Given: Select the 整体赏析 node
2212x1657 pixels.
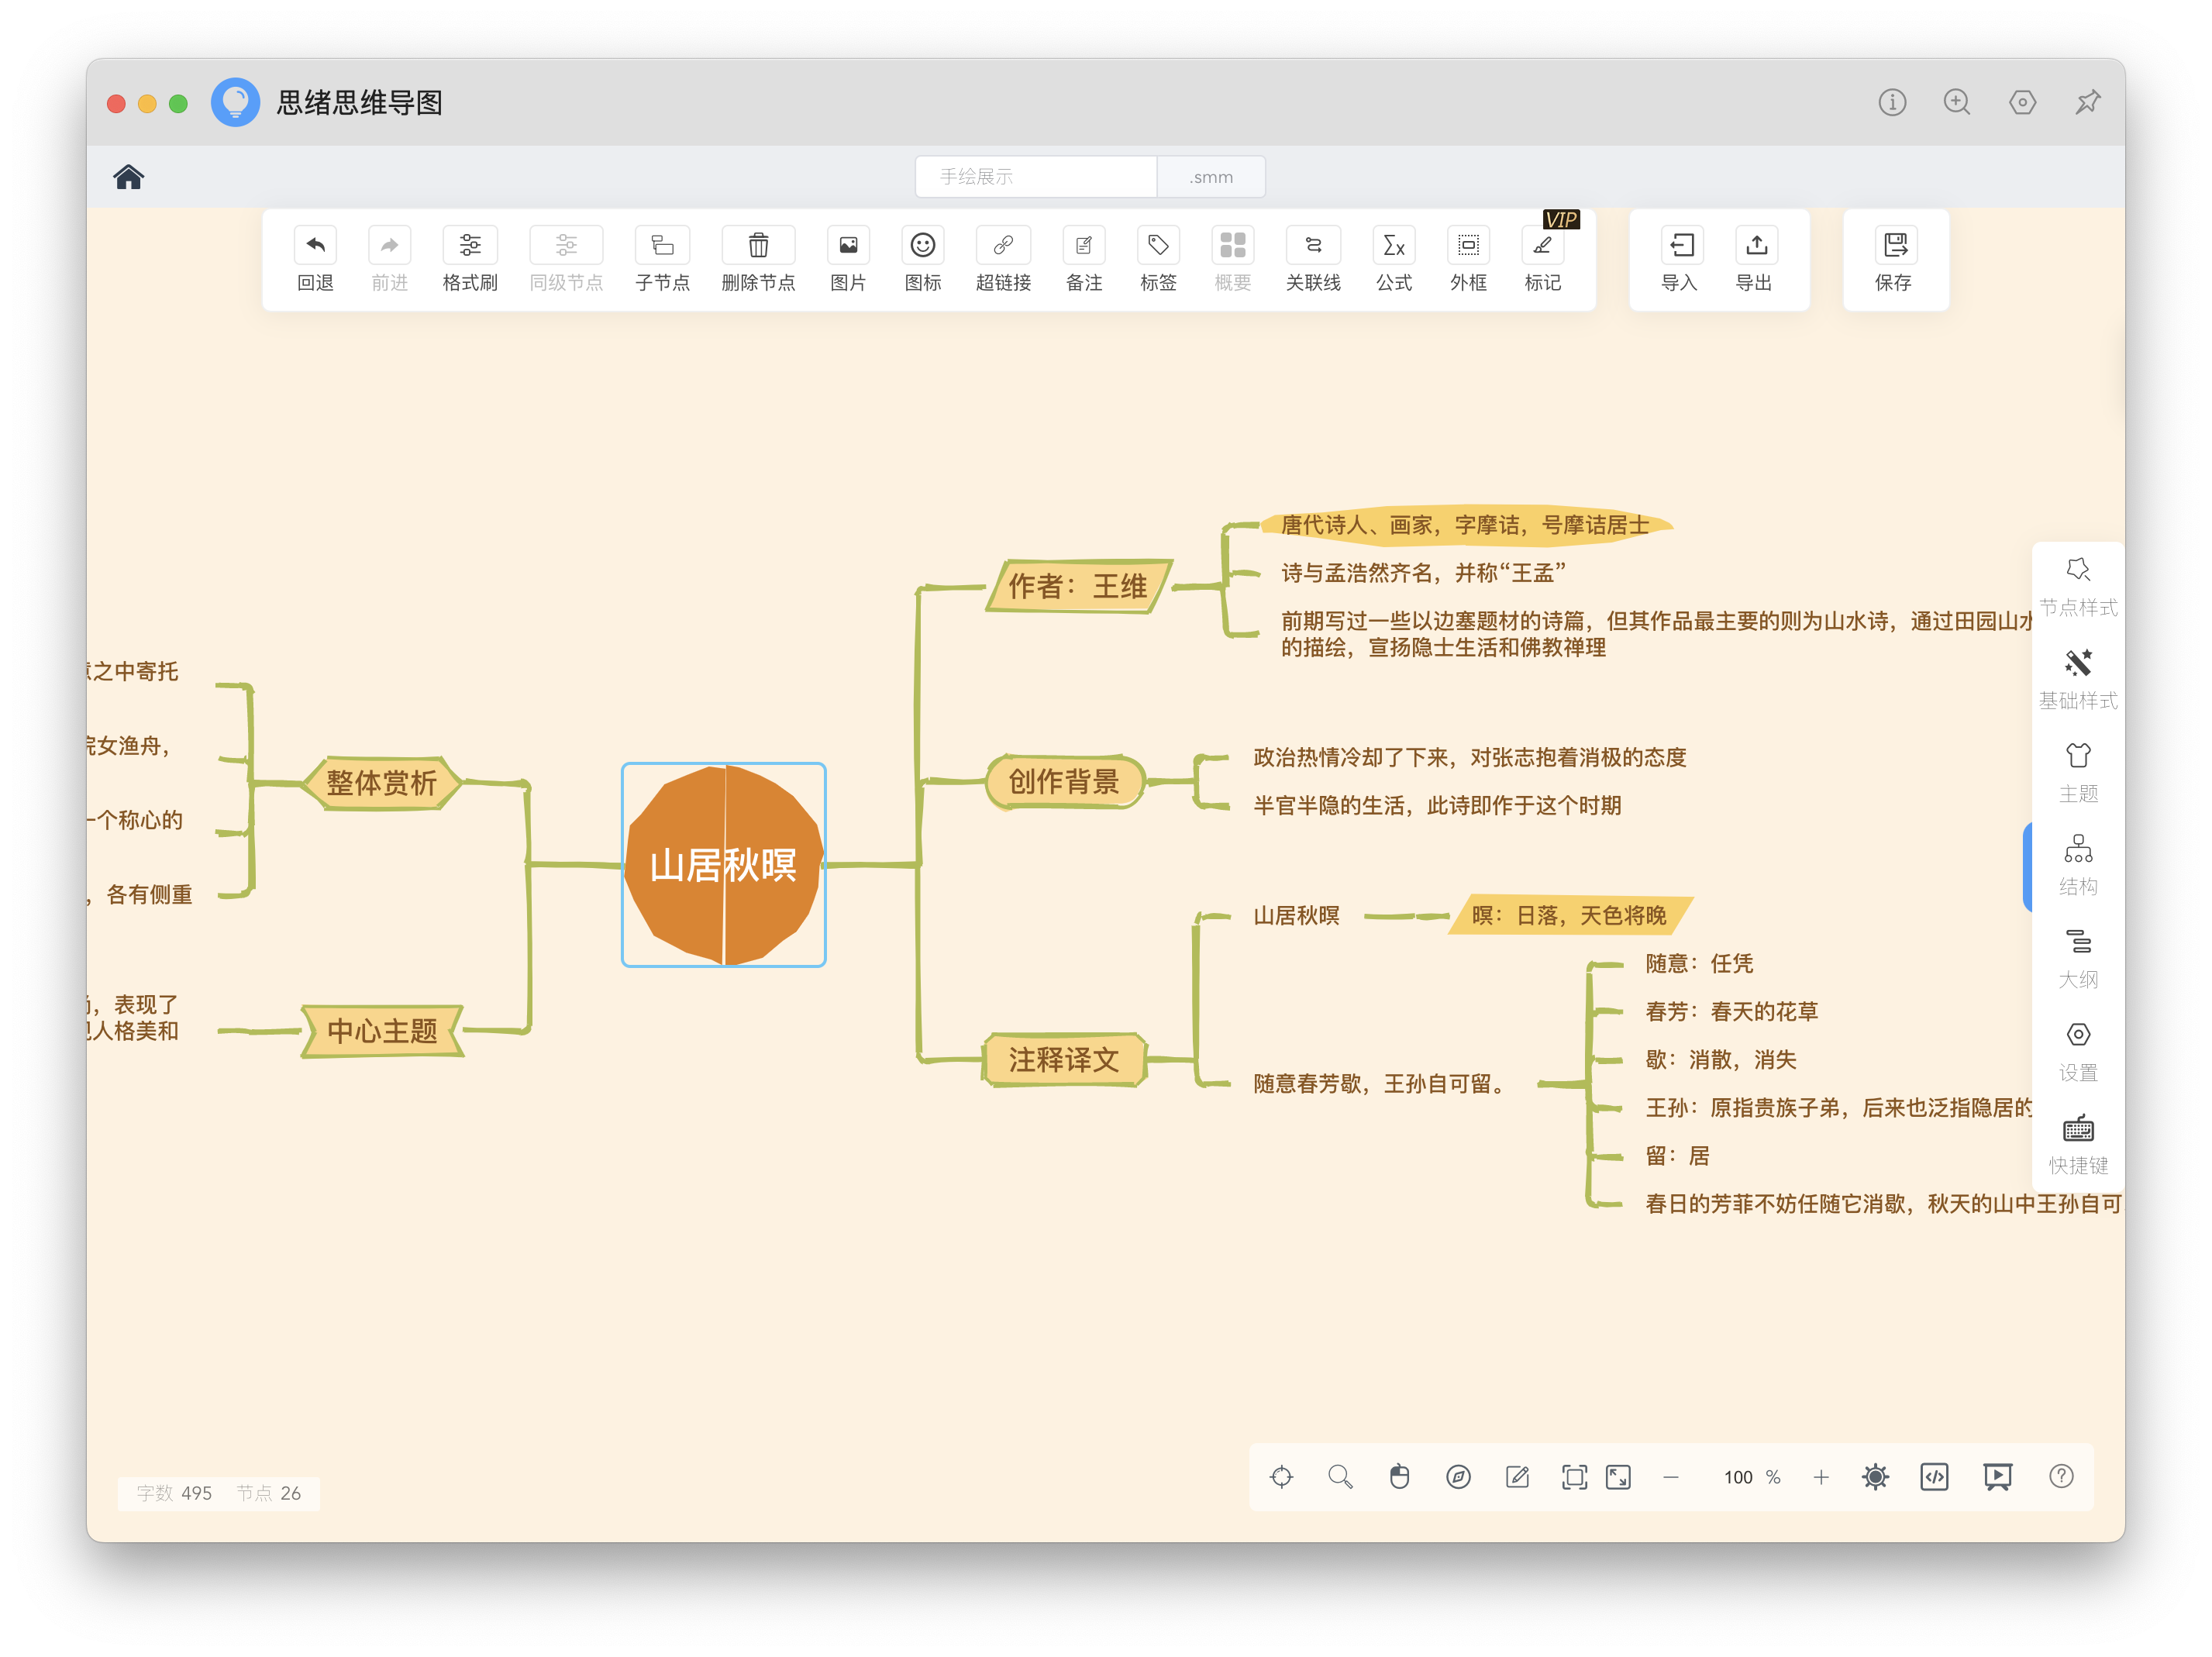Looking at the screenshot, I should pos(382,783).
